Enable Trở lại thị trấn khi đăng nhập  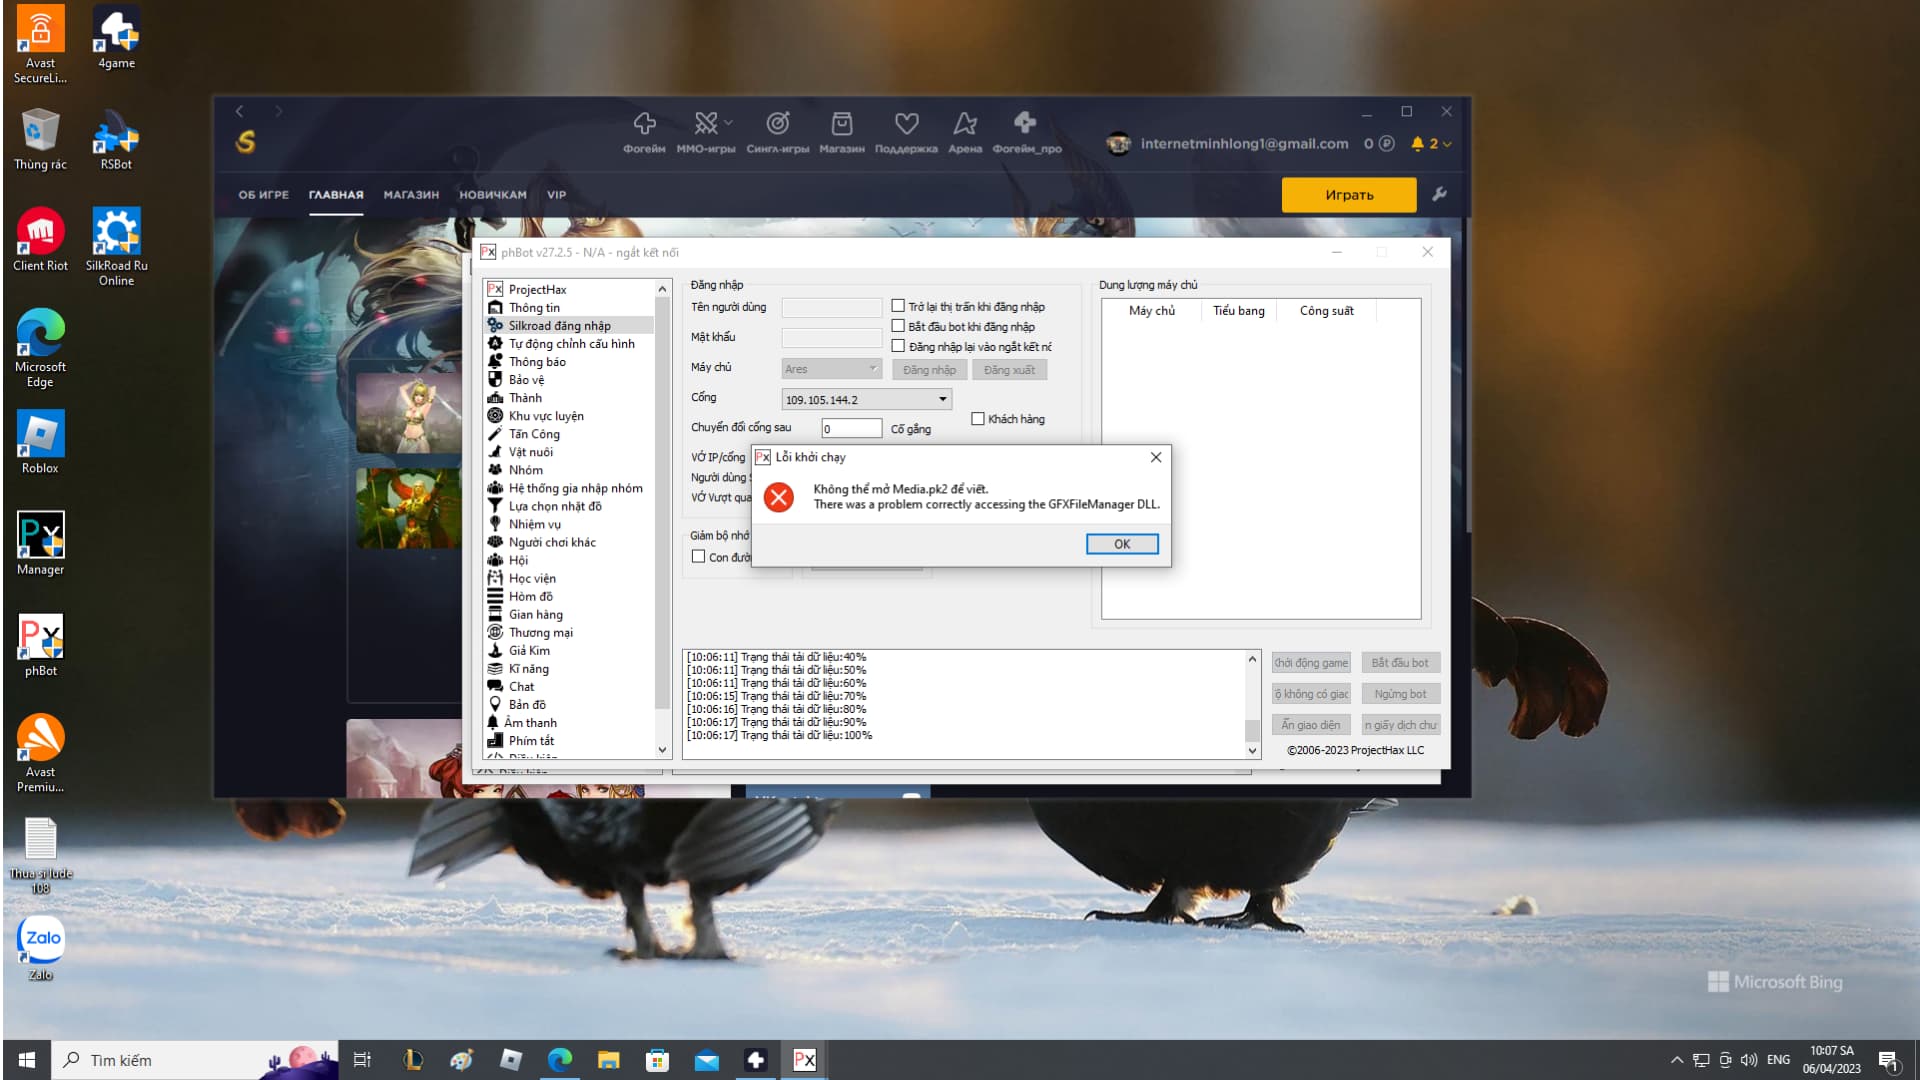[x=898, y=307]
